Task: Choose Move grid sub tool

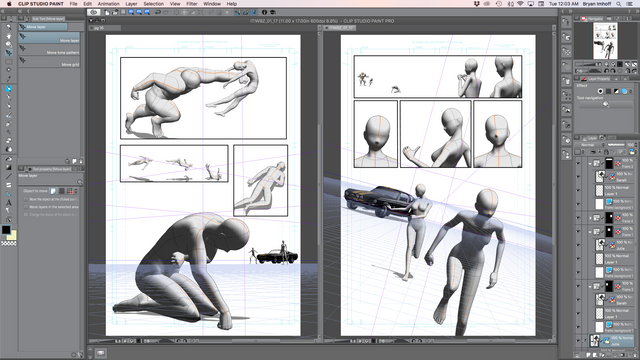Action: pyautogui.click(x=49, y=62)
